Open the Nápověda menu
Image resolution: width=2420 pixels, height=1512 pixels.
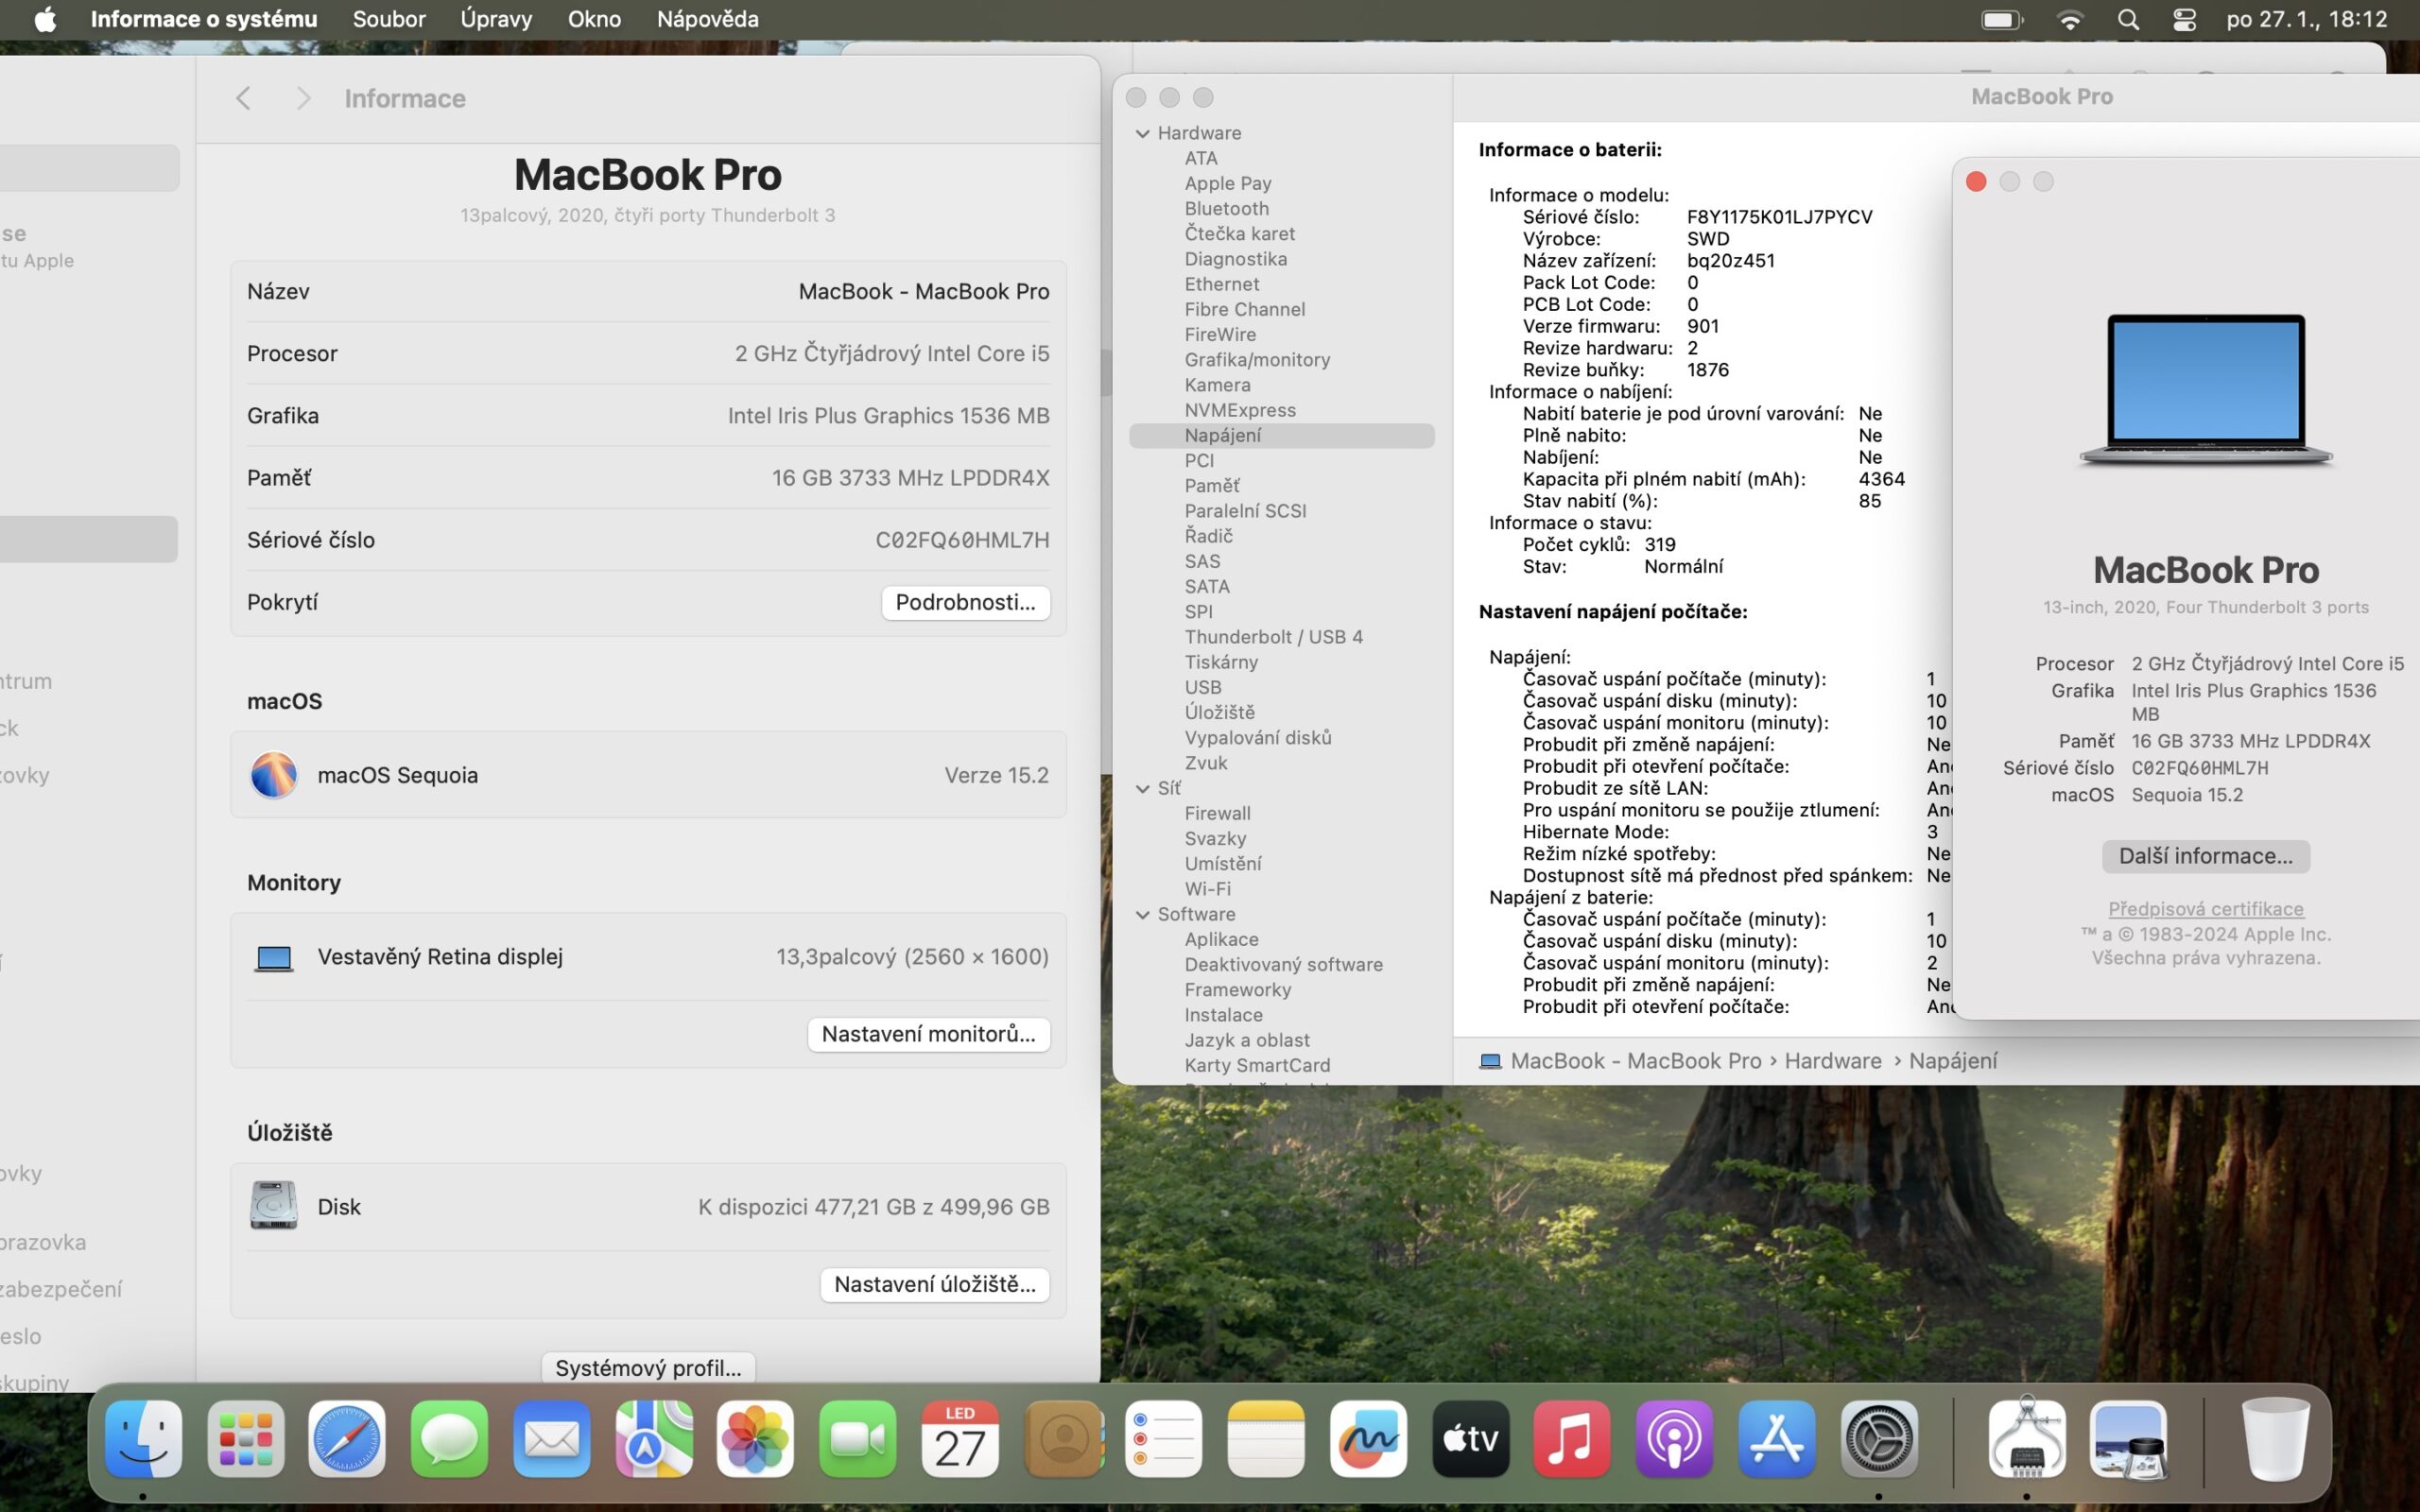[x=707, y=19]
